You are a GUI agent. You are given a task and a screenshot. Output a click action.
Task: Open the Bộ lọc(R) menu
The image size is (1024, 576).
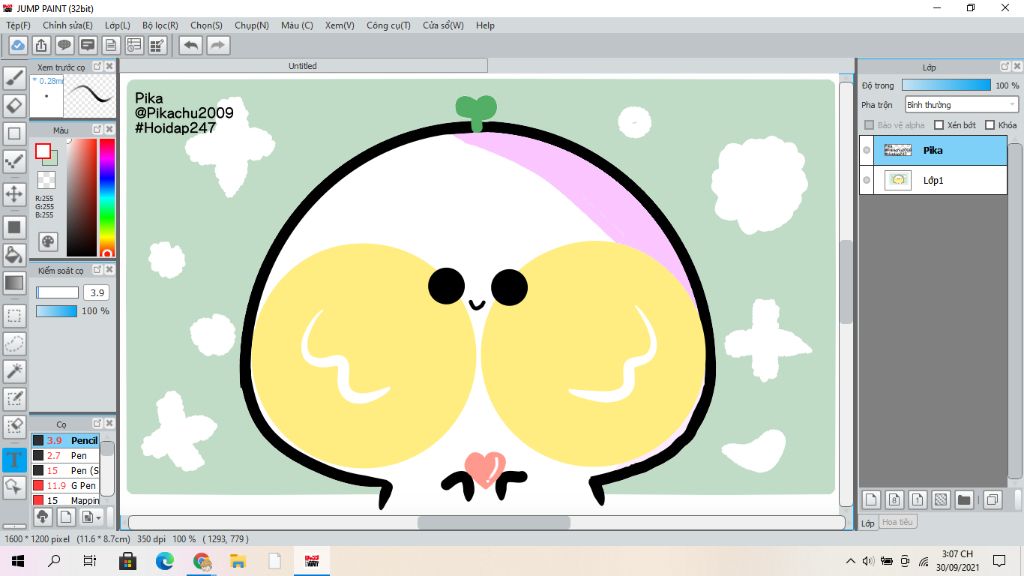click(x=160, y=25)
